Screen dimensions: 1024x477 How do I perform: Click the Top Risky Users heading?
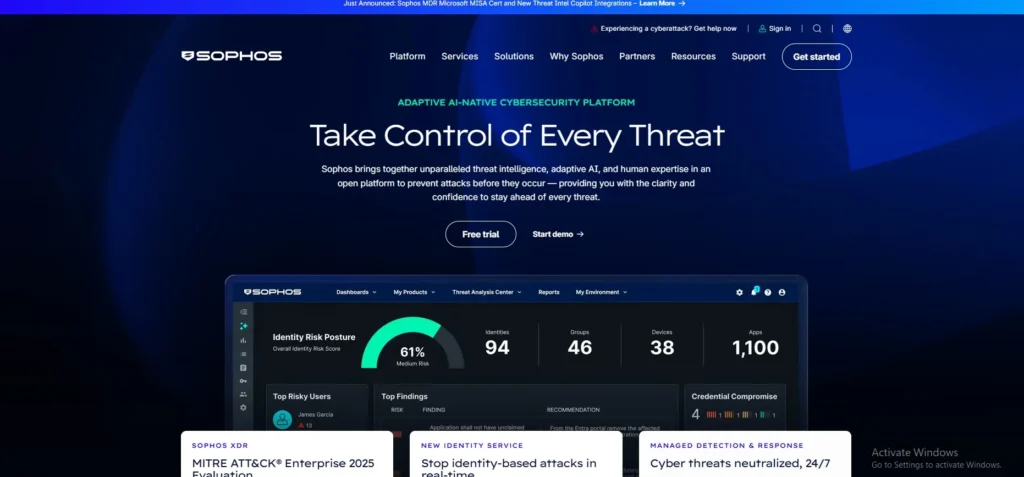click(302, 396)
